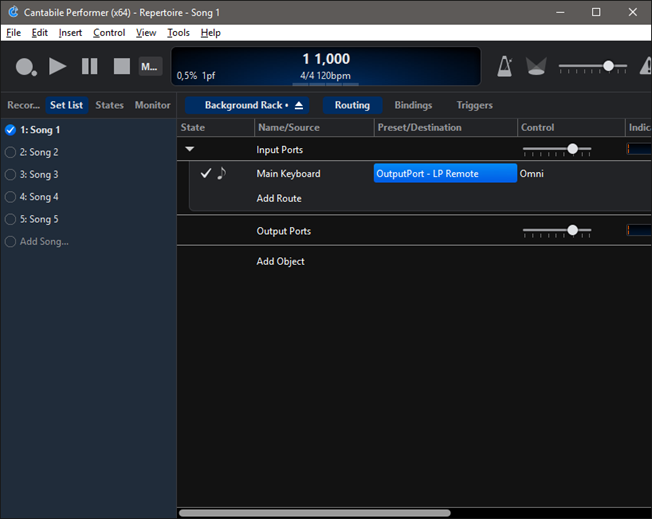Open the M... transport mode button
This screenshot has width=652, height=519.
pos(150,67)
